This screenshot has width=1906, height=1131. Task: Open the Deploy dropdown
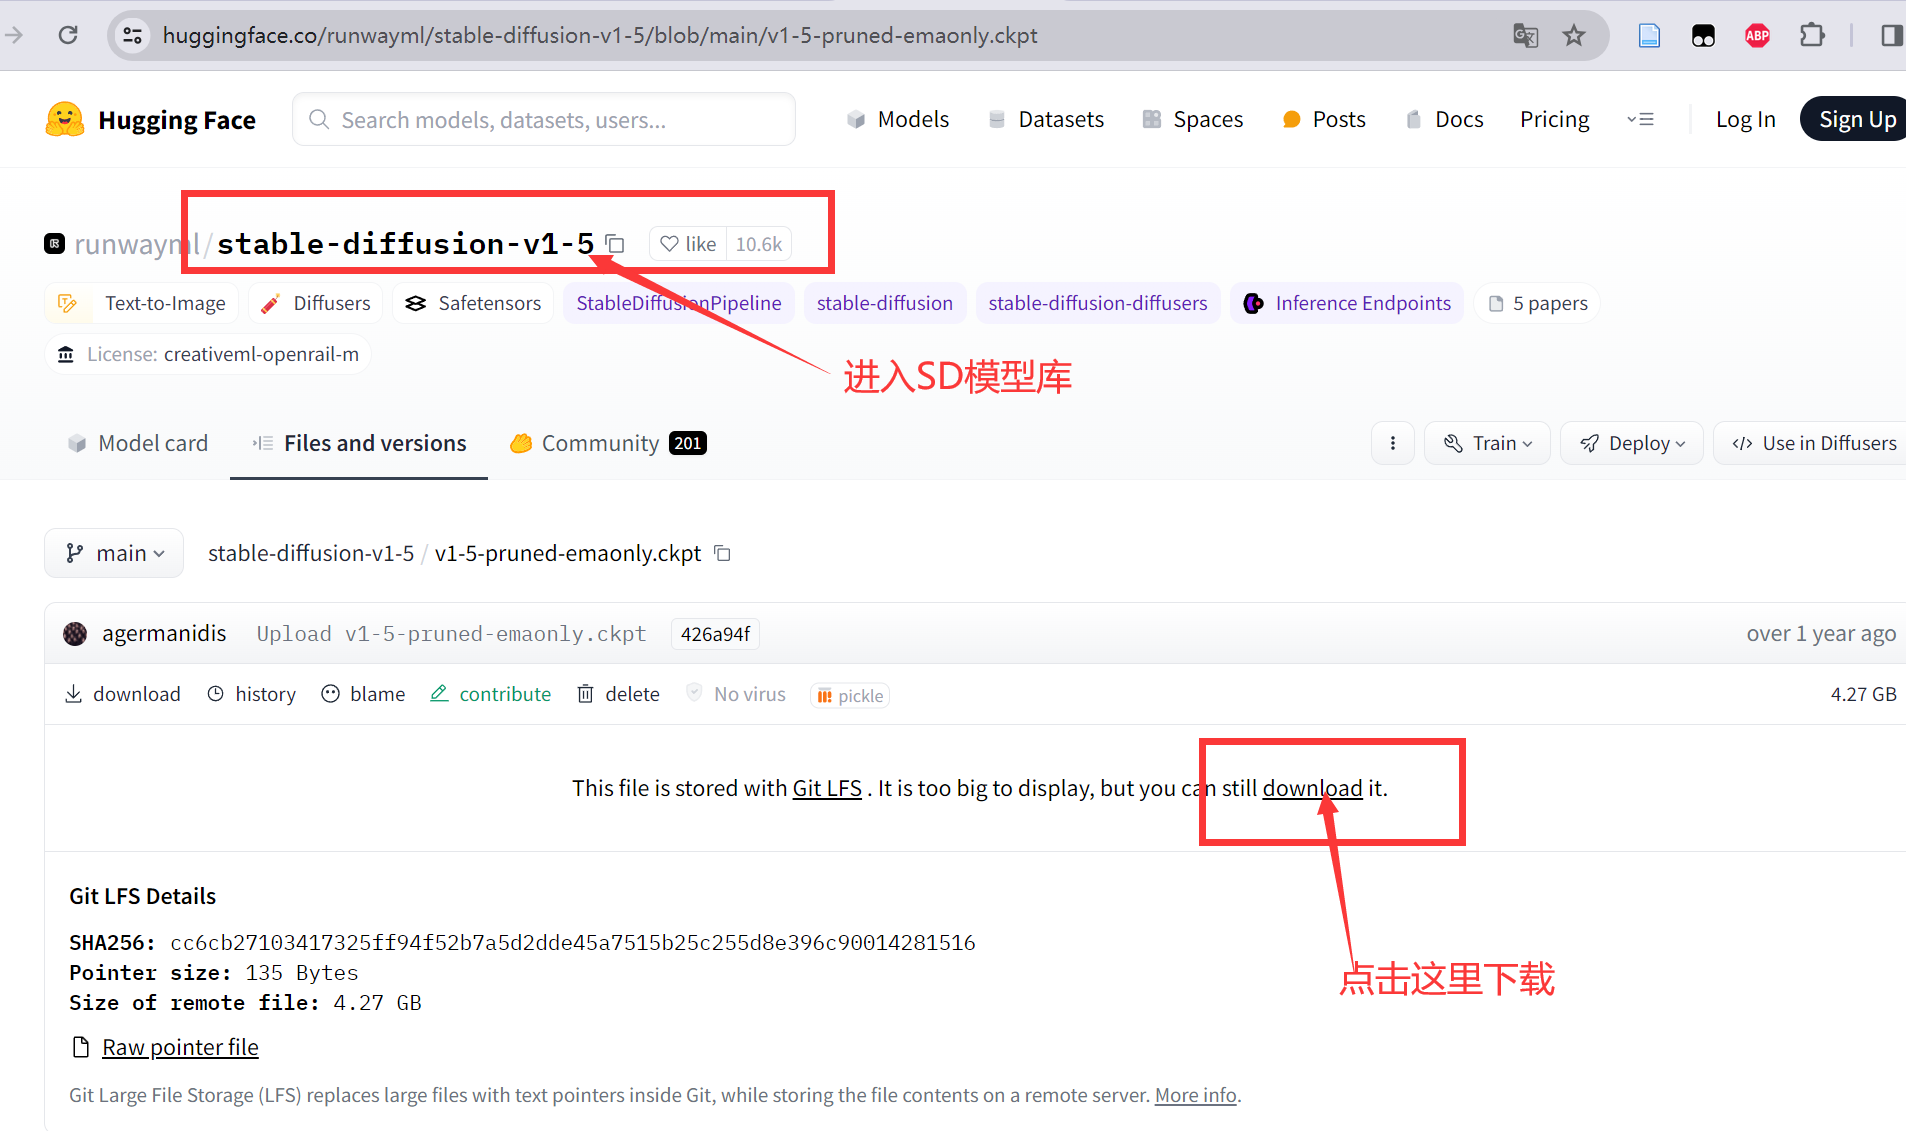(1632, 443)
